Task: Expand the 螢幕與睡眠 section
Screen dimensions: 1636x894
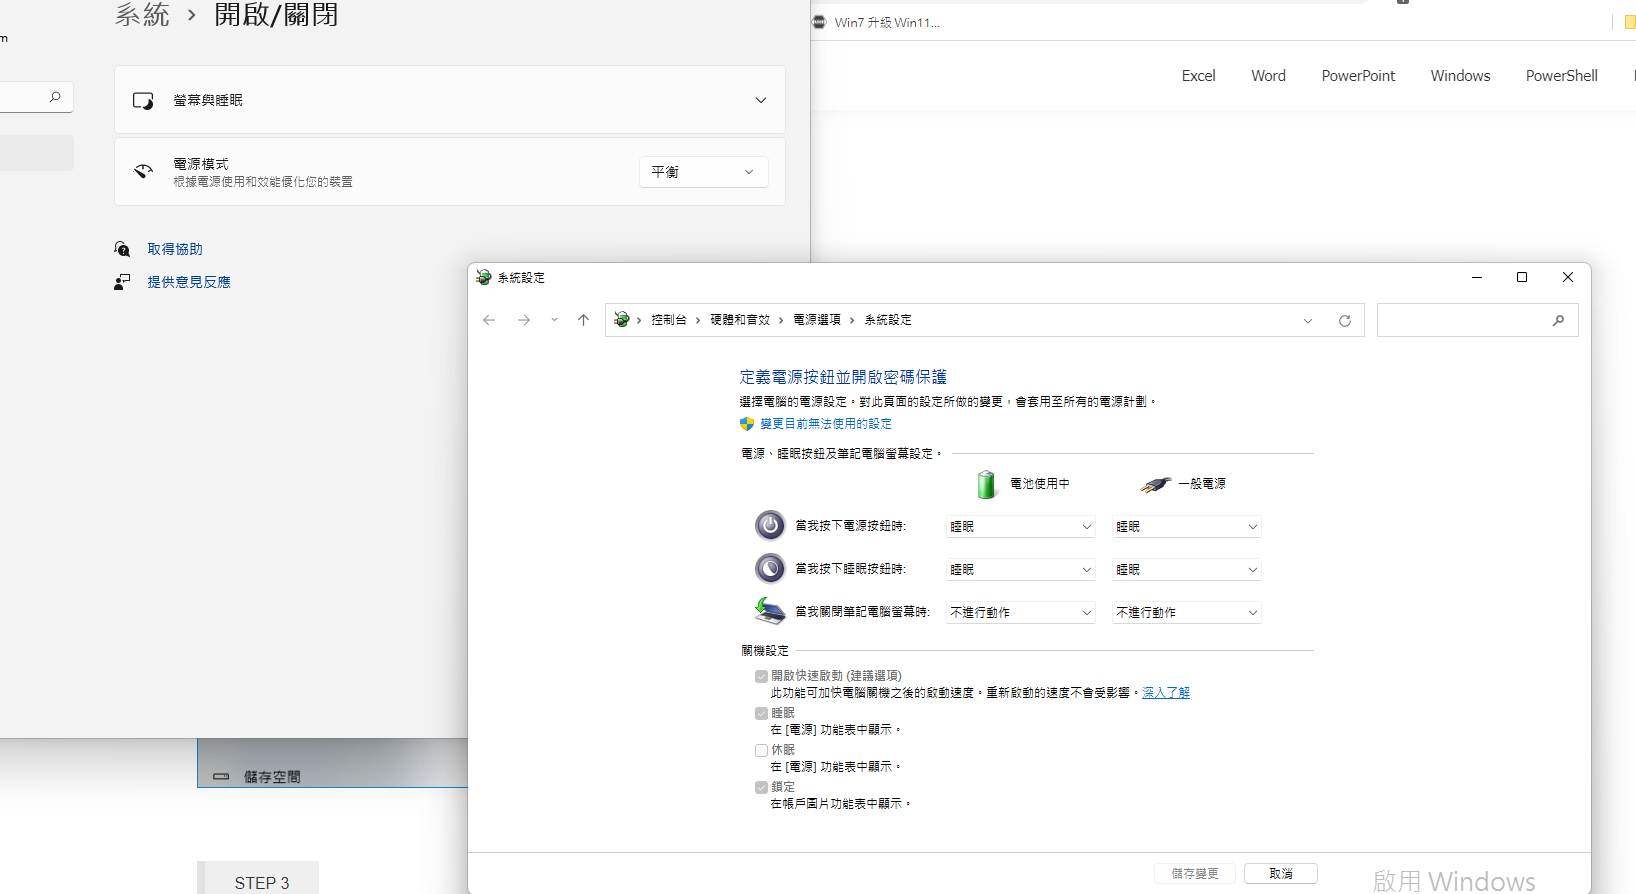Action: (760, 100)
